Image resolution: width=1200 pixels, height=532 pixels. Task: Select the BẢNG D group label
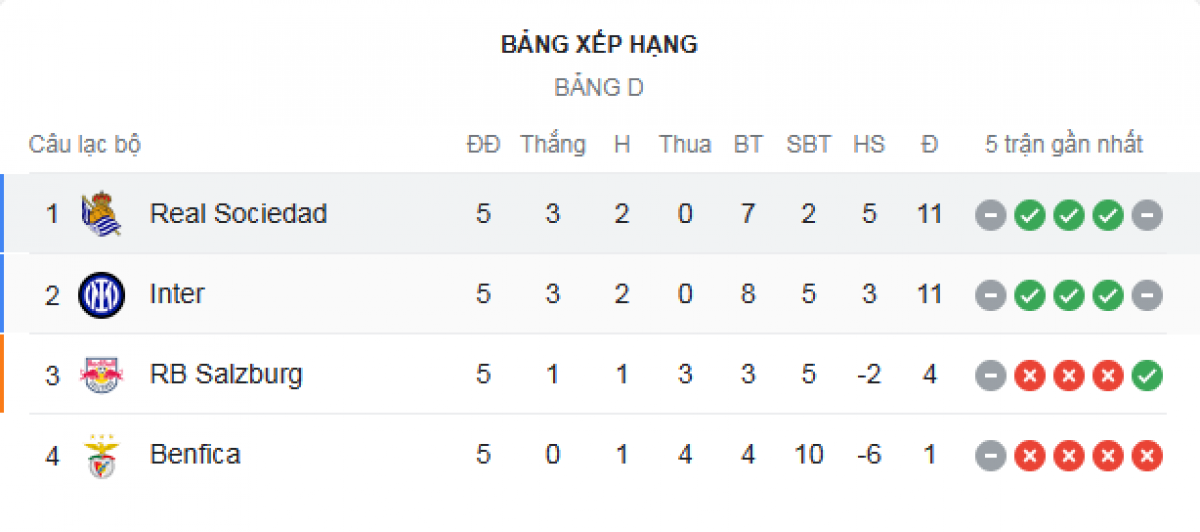point(599,88)
